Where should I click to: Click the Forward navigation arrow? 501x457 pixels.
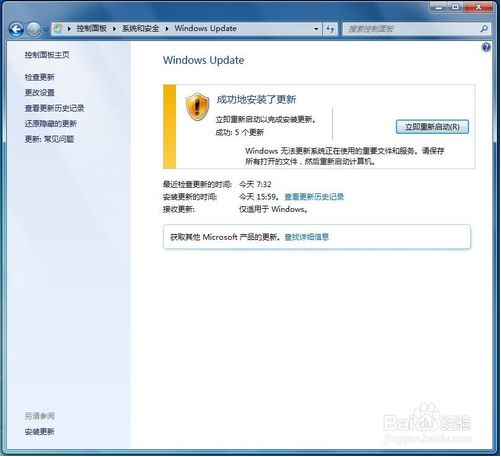tap(33, 30)
